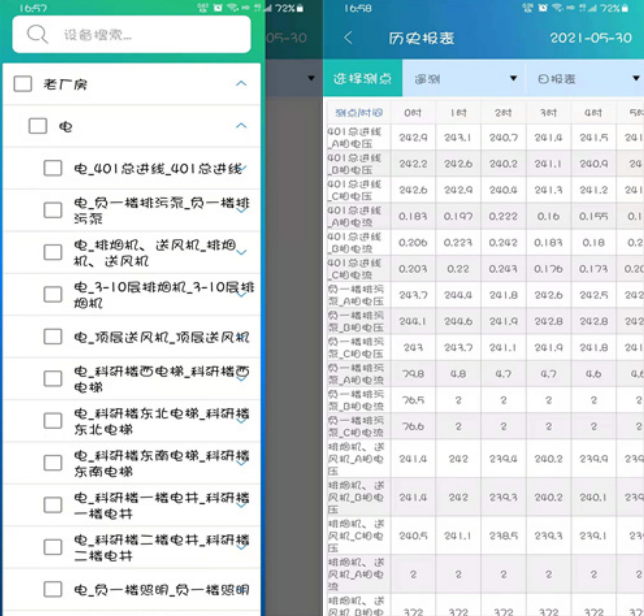Go back using the 历史报表 header arrow

tap(348, 38)
